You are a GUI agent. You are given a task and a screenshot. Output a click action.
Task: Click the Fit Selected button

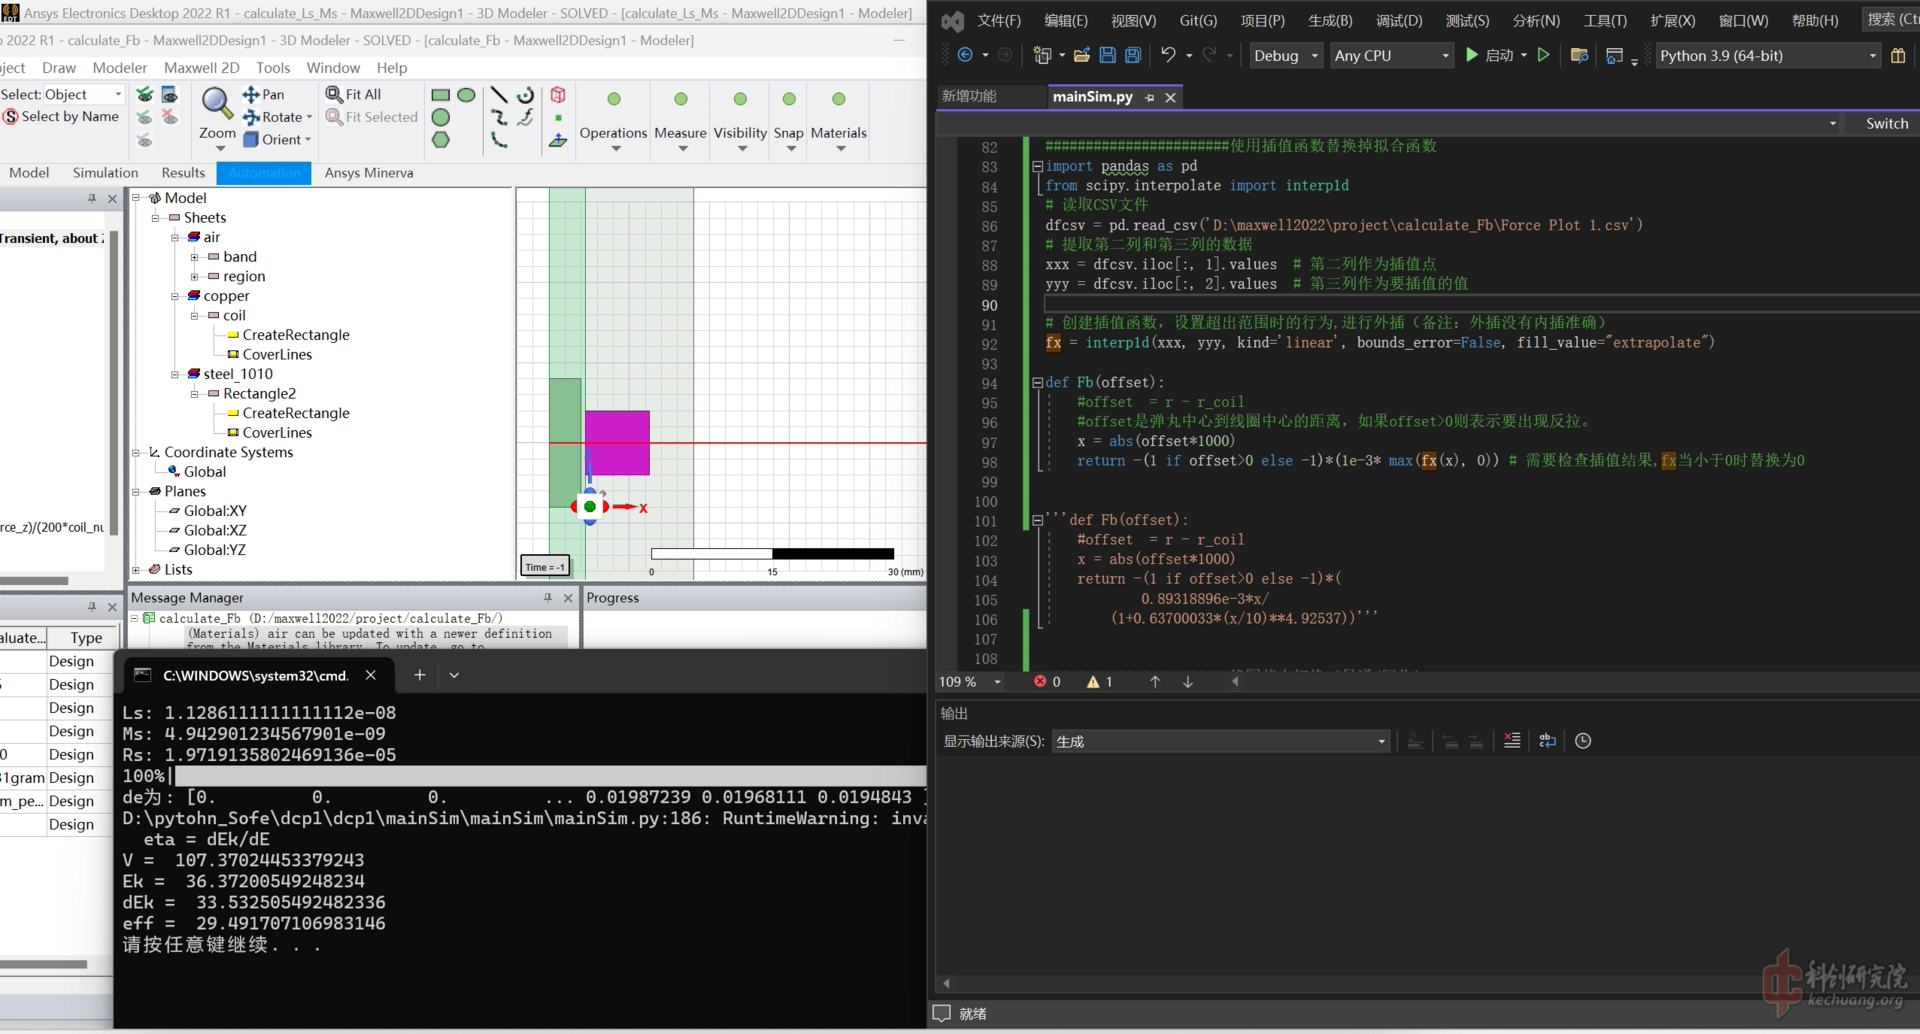point(371,117)
